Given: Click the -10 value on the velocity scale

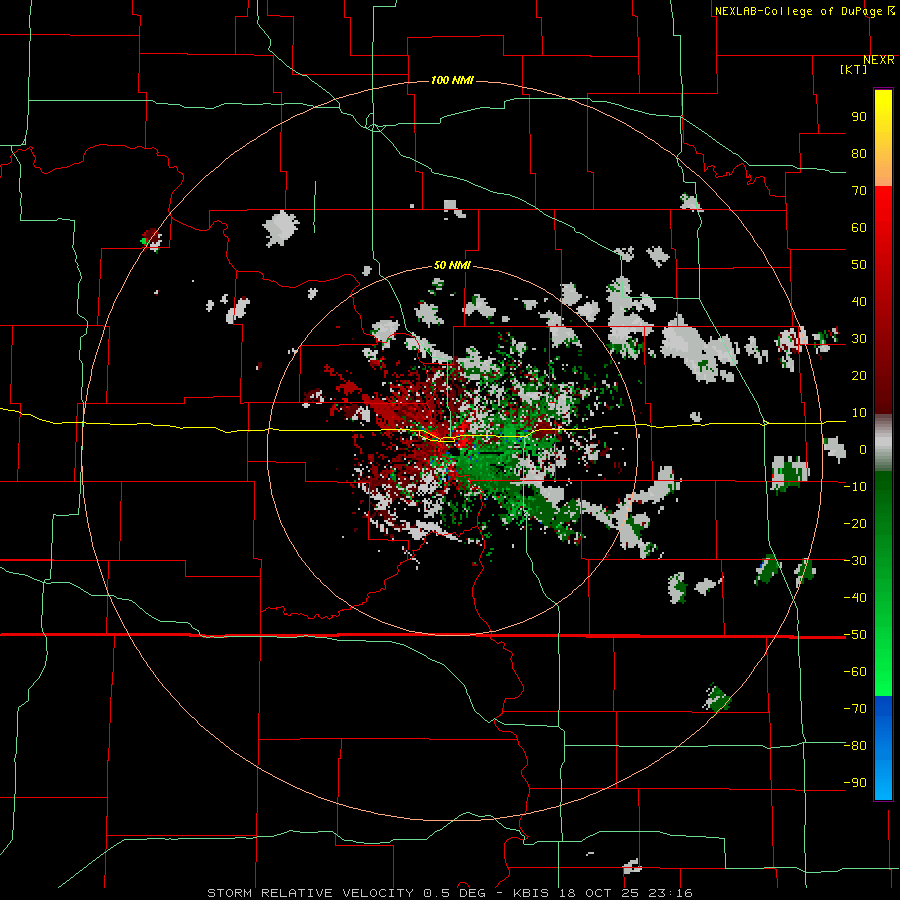Looking at the screenshot, I should pyautogui.click(x=855, y=487).
